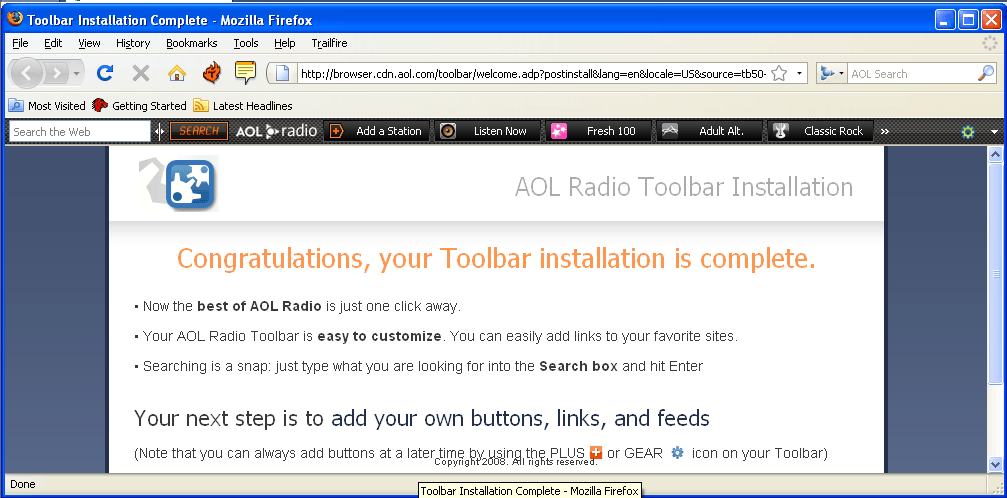1007x498 pixels.
Task: Click the search magnifier icon
Action: (985, 73)
